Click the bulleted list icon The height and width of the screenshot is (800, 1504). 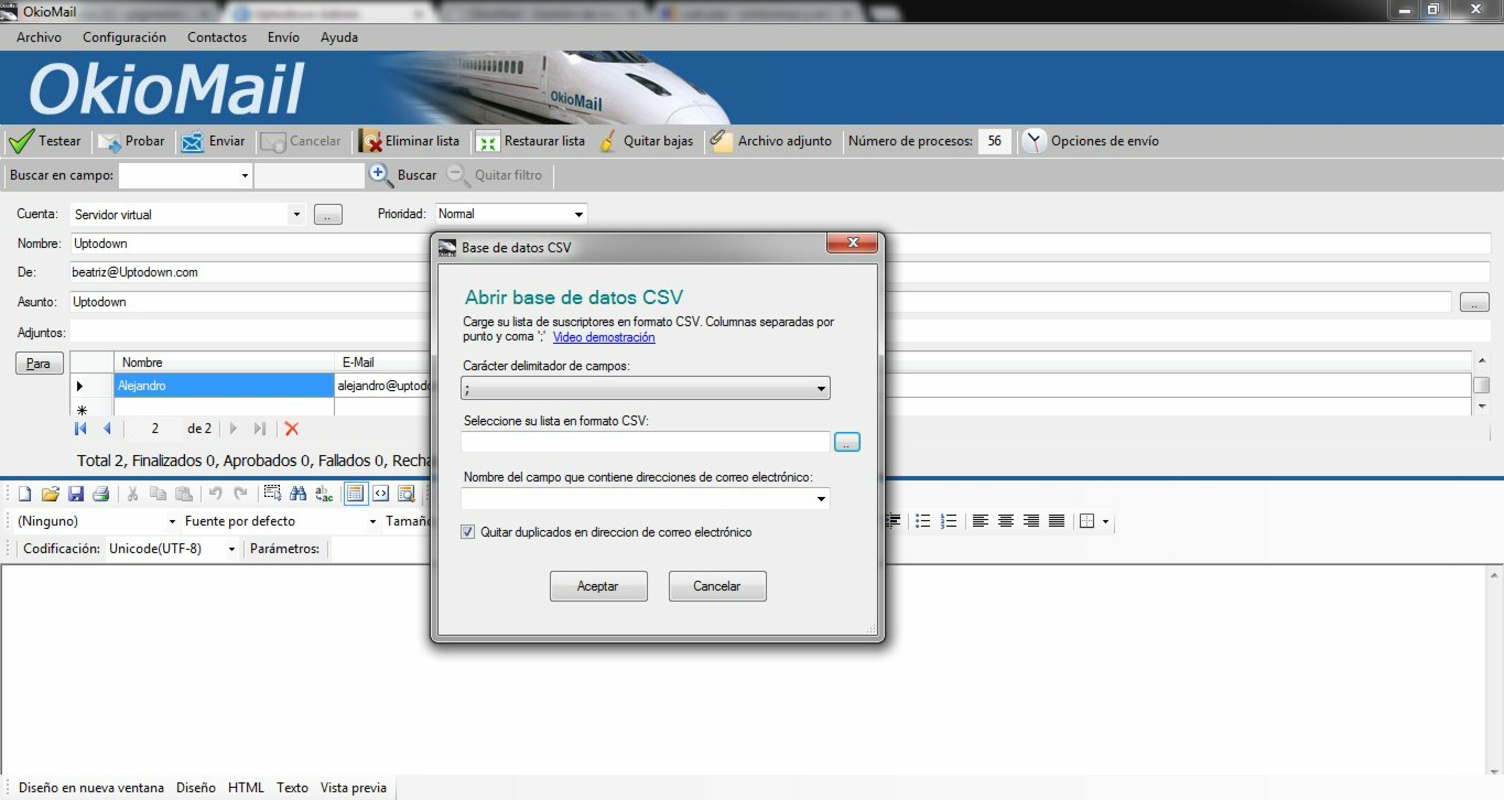click(x=923, y=521)
